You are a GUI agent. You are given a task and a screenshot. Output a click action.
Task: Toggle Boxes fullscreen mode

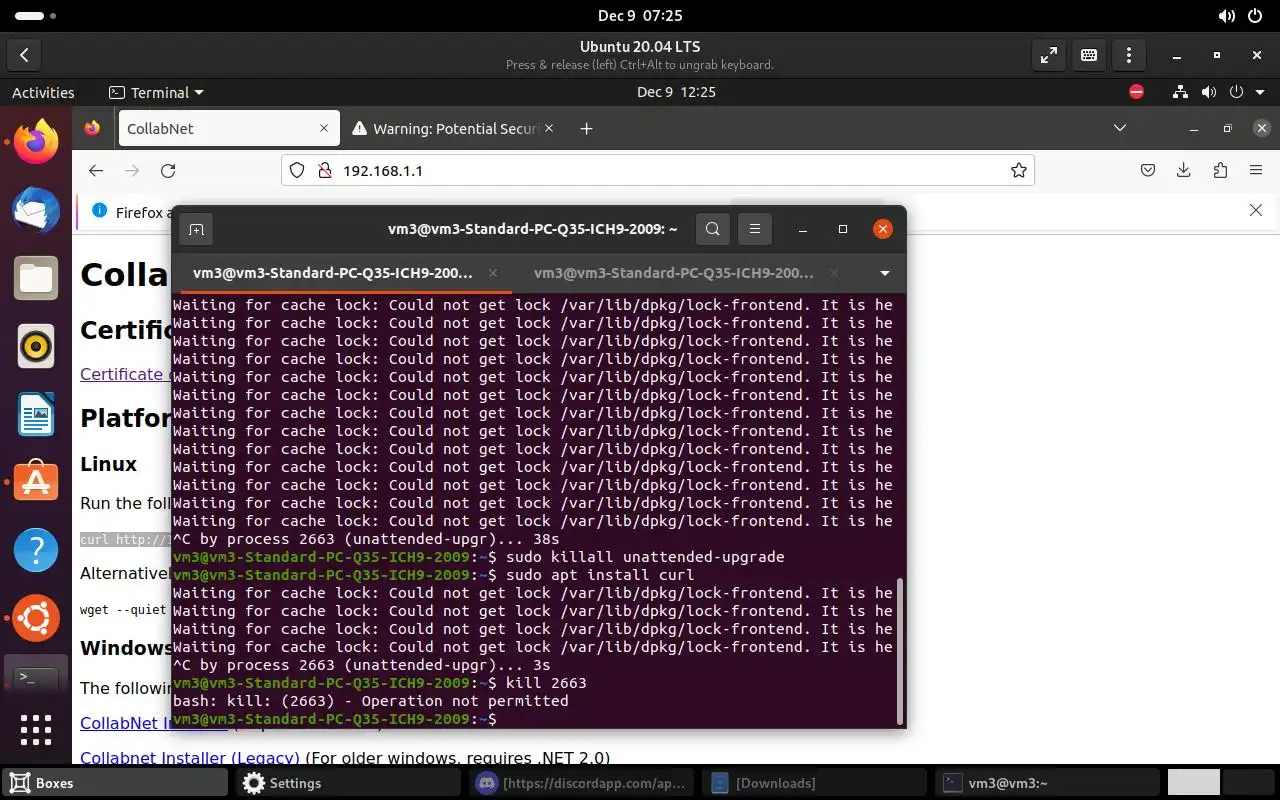pos(1049,56)
